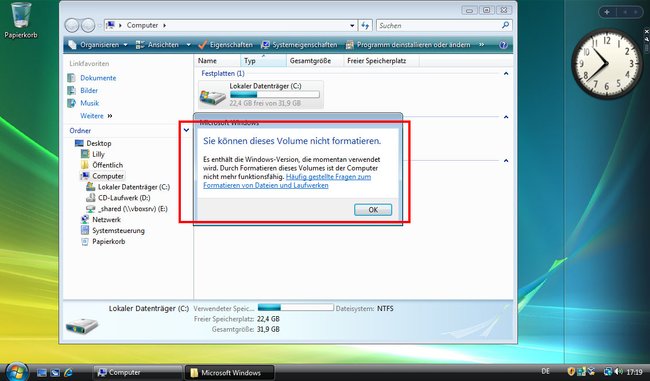Click the volume speaker tray icon
The width and height of the screenshot is (650, 381).
pos(619,372)
